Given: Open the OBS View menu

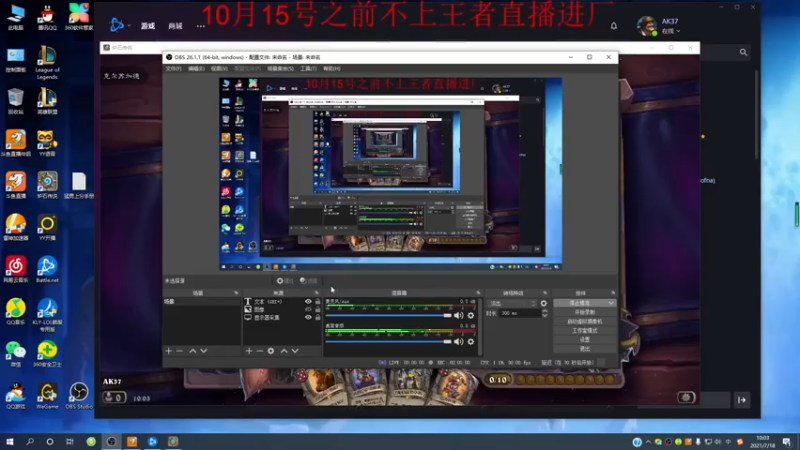Looking at the screenshot, I should (x=219, y=68).
